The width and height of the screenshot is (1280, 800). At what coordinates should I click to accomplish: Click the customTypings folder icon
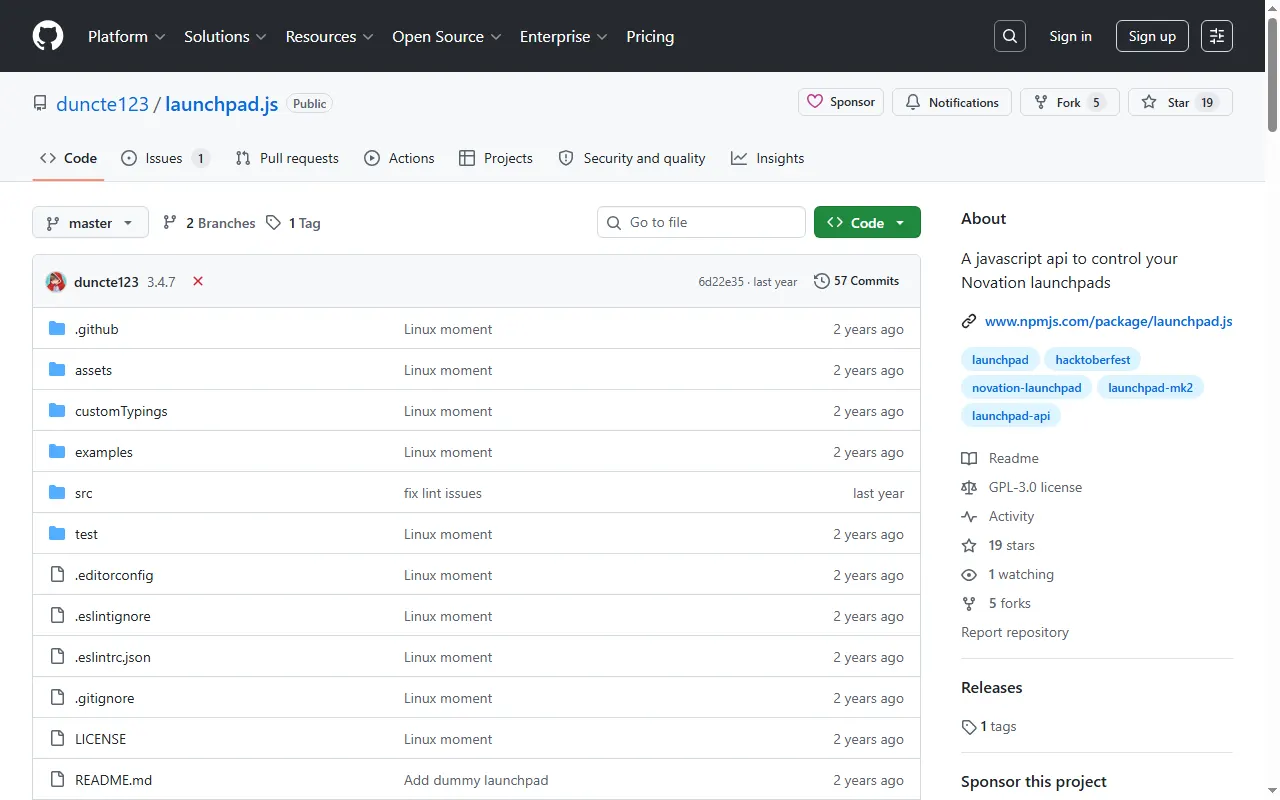[57, 411]
